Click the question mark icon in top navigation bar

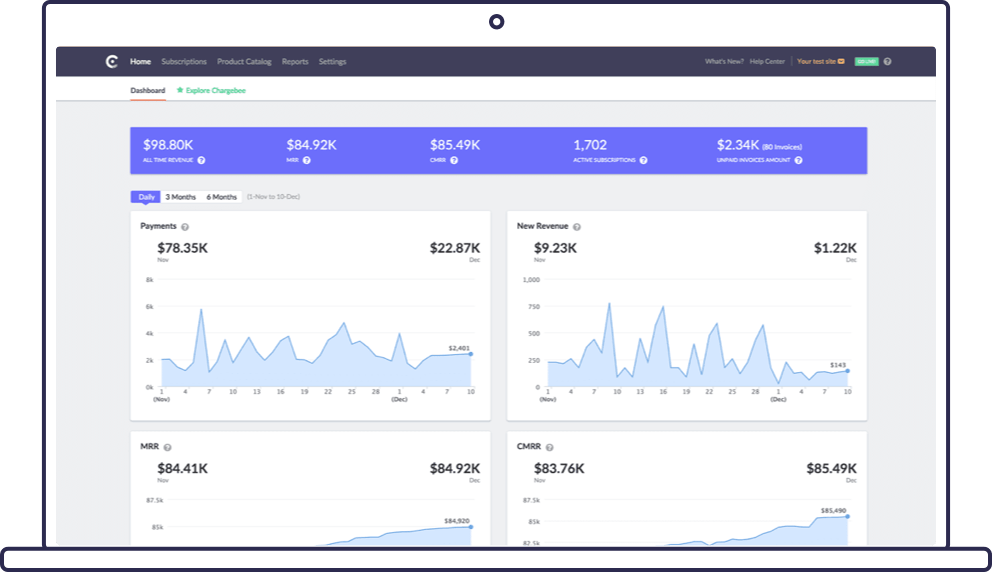pos(887,62)
